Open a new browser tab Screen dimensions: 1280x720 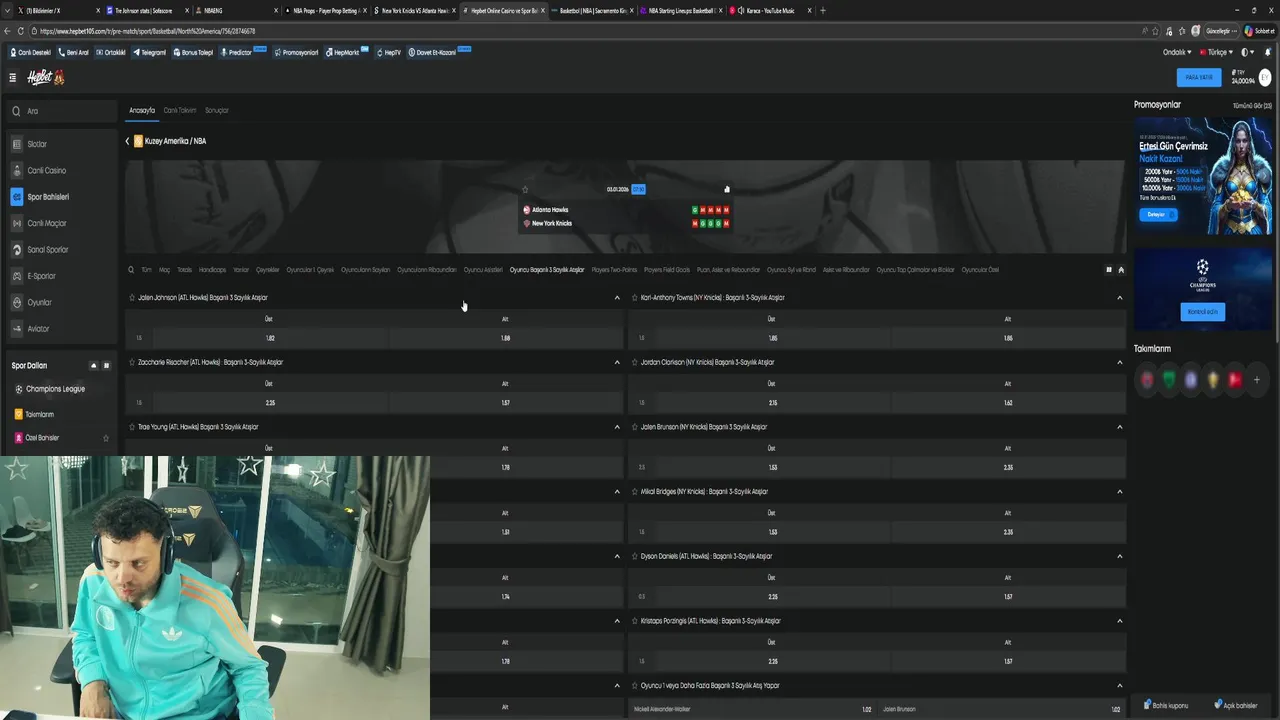point(823,10)
